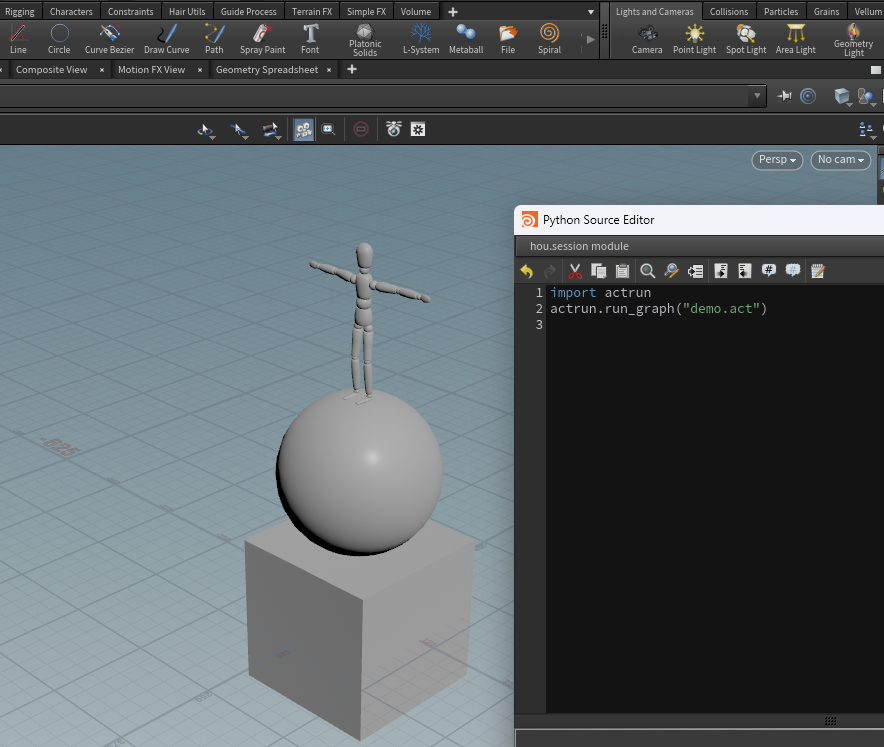Select the Spray Paint shelf tool
This screenshot has height=747, width=884.
click(x=262, y=38)
